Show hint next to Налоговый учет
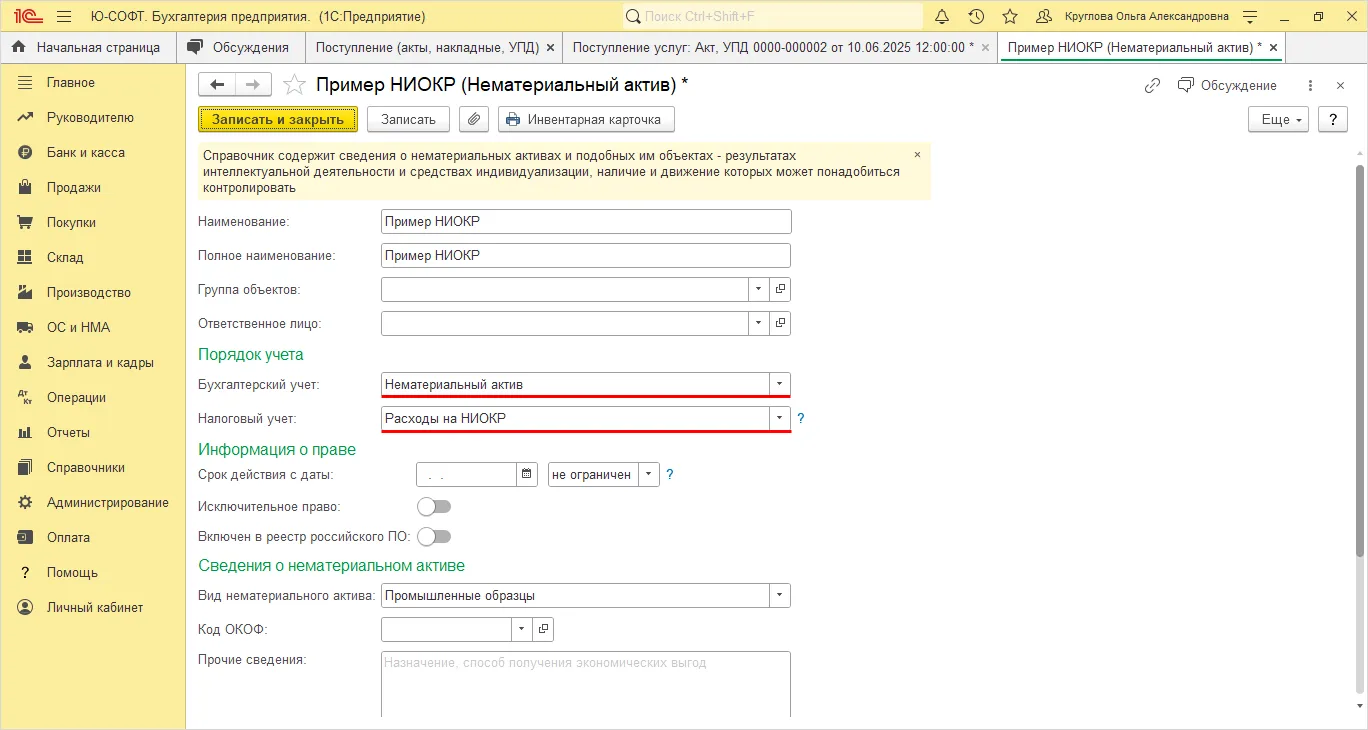The height and width of the screenshot is (730, 1368). [x=801, y=418]
